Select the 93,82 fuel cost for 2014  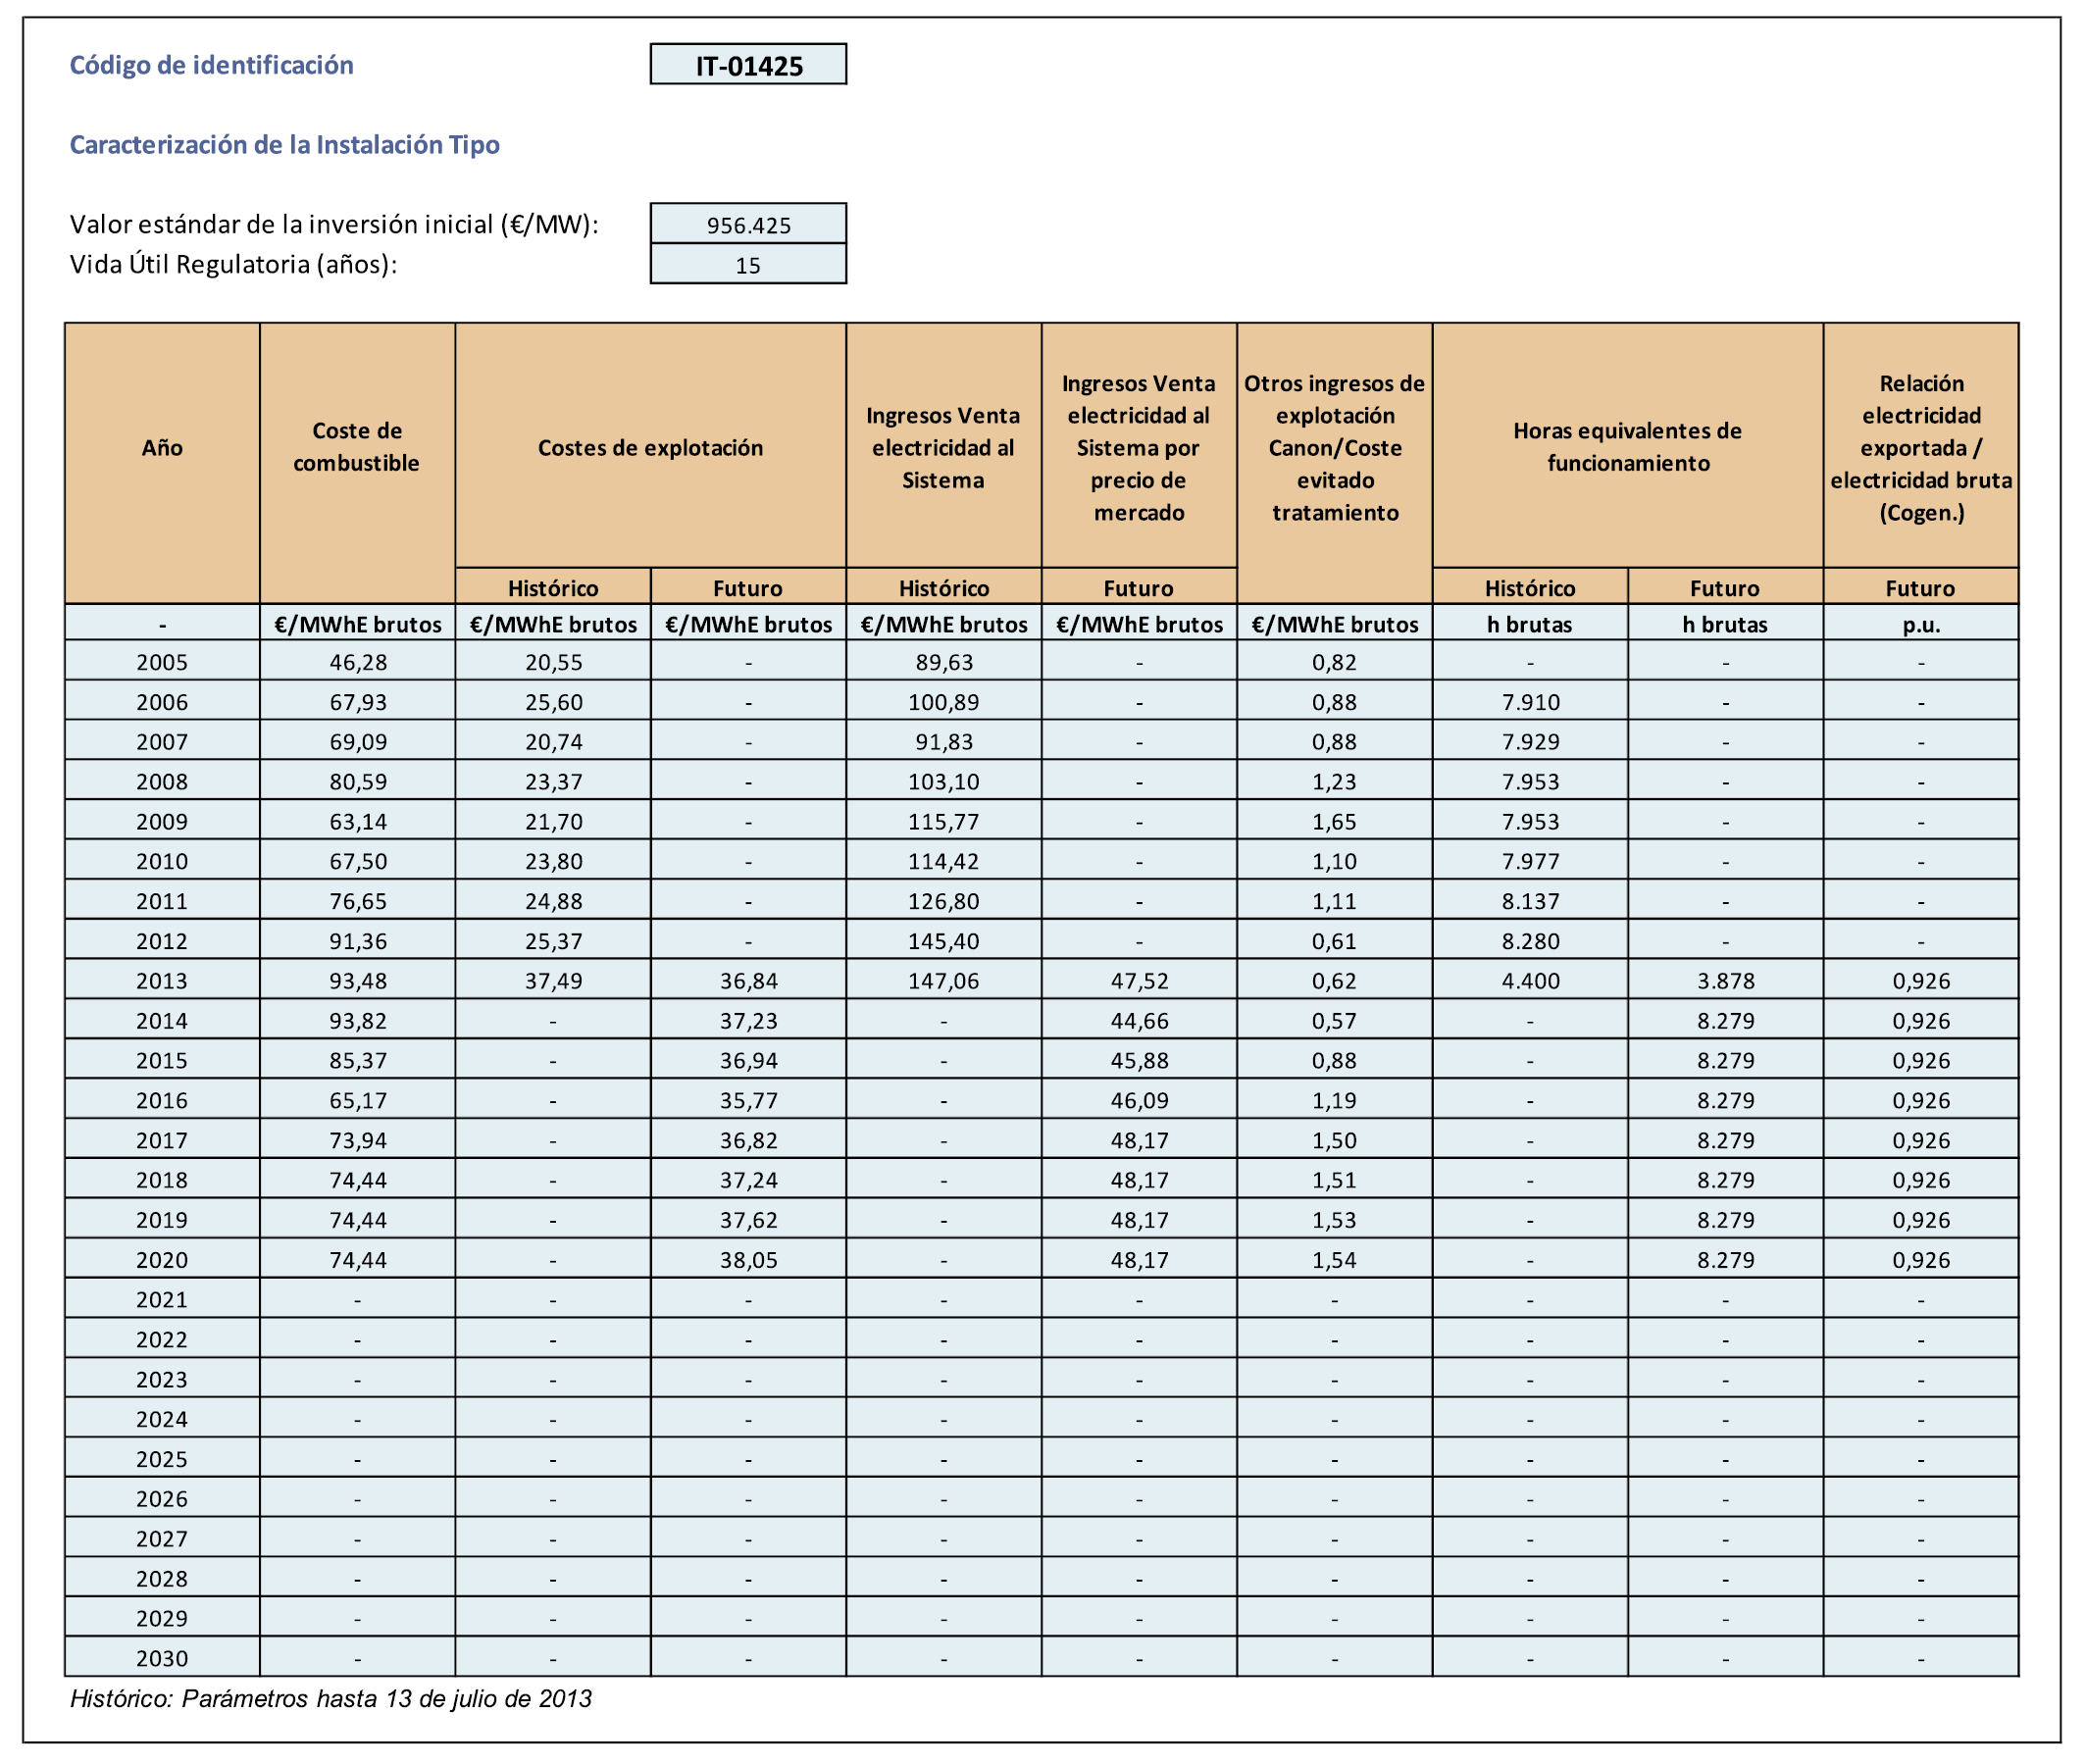[x=357, y=1021]
